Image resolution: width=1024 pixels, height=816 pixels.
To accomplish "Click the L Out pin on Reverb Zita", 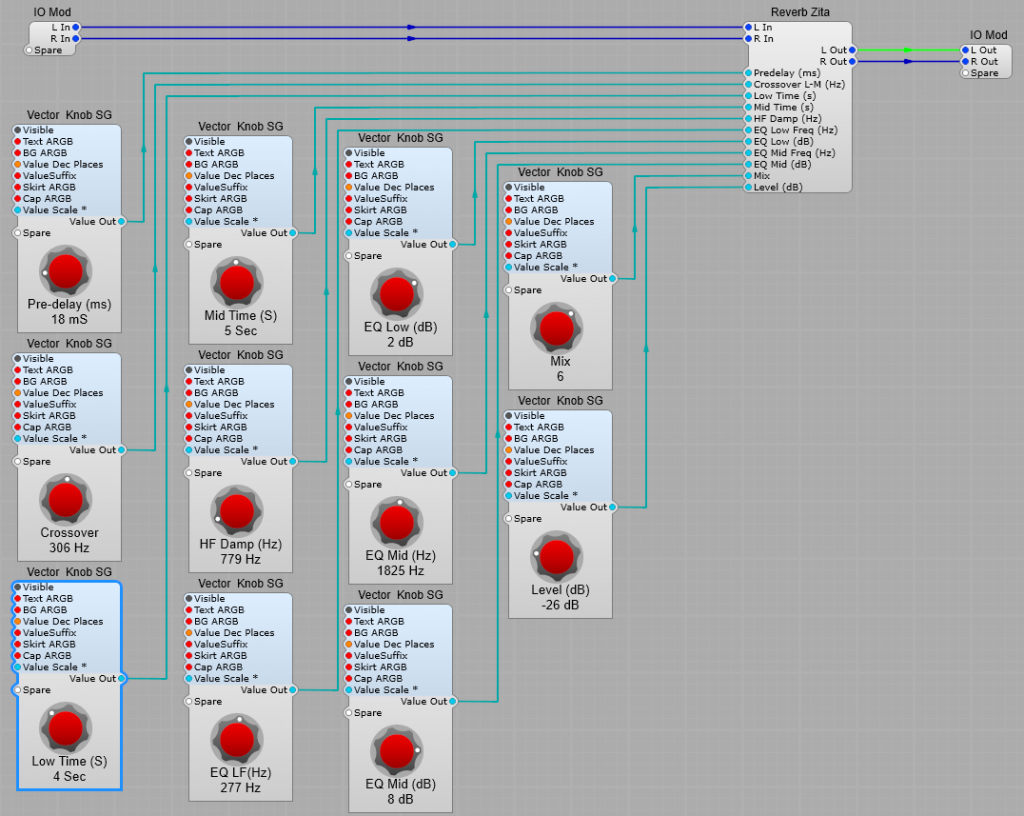I will 852,50.
